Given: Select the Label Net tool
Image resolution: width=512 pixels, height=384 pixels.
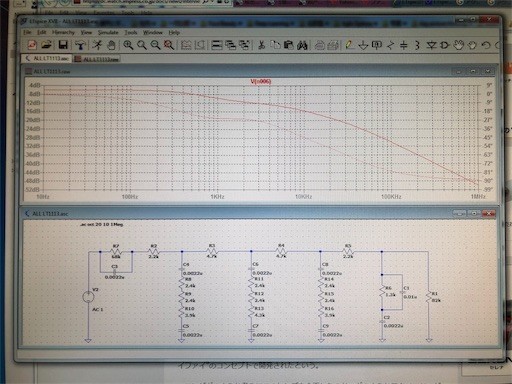Looking at the screenshot, I should click(377, 45).
